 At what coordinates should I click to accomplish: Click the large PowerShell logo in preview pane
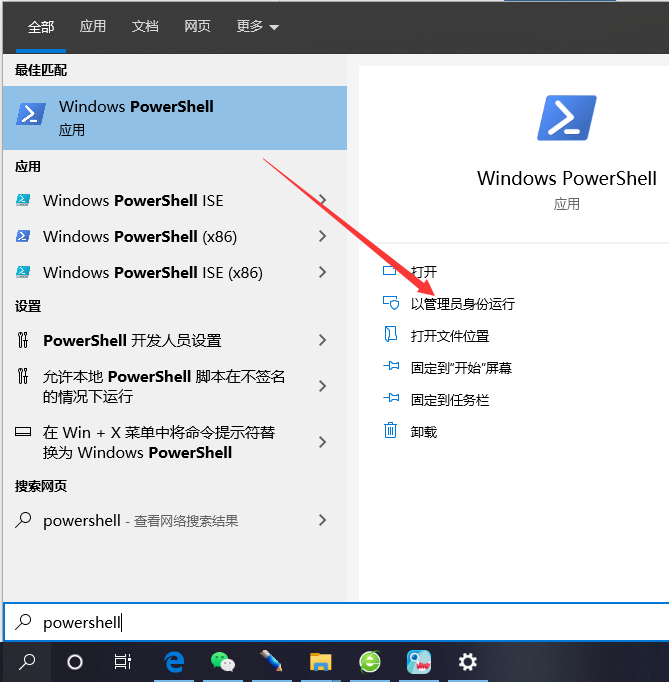[566, 118]
